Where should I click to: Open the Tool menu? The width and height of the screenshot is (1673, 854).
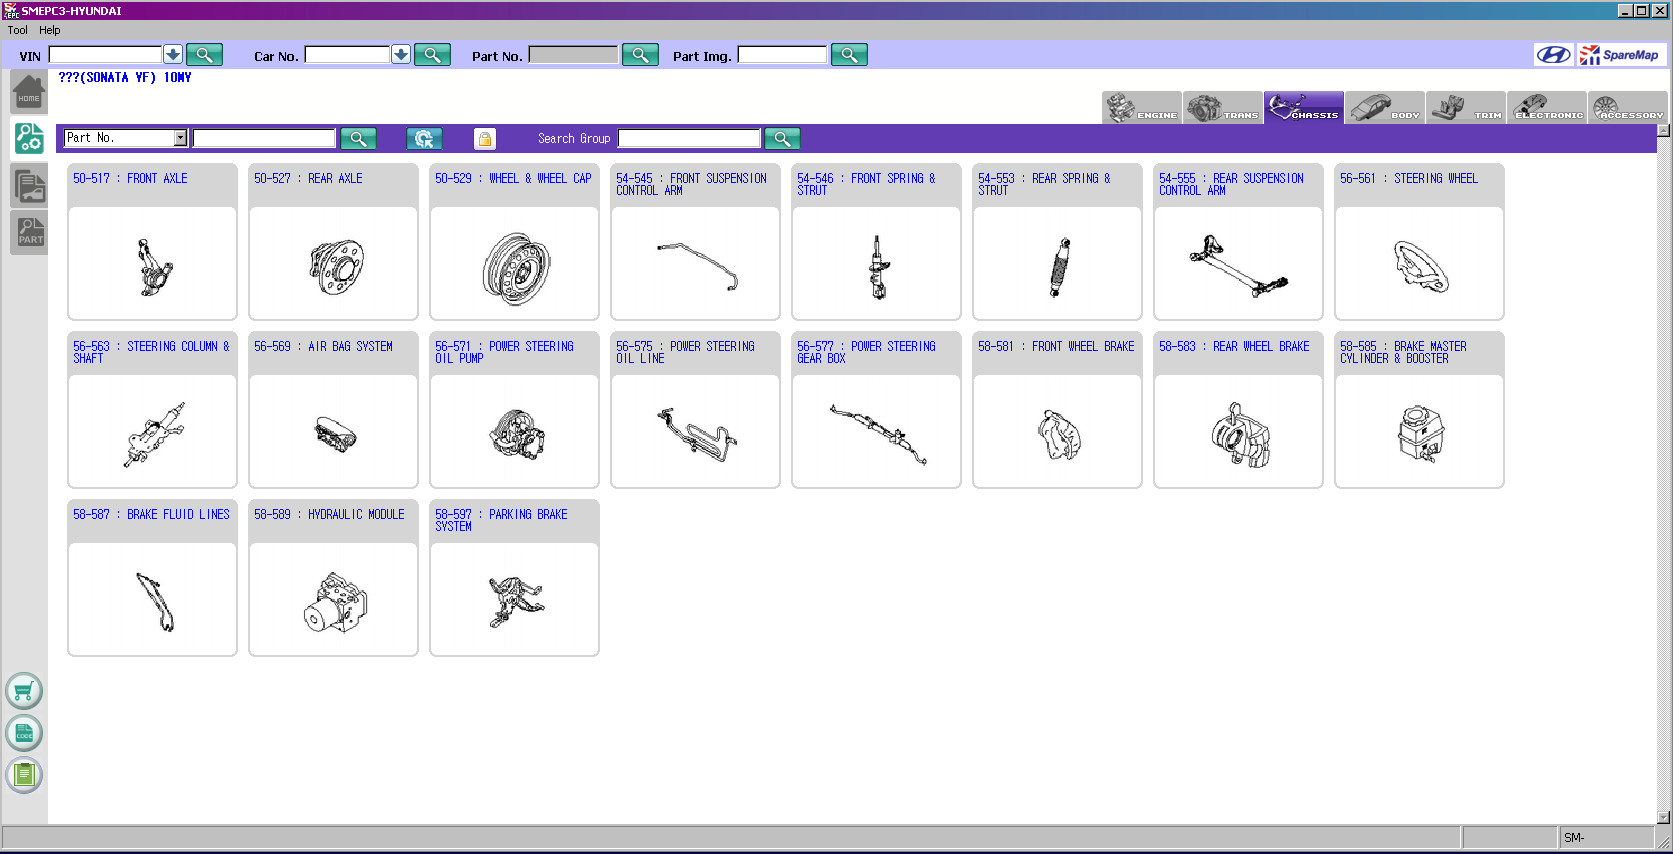pos(17,30)
